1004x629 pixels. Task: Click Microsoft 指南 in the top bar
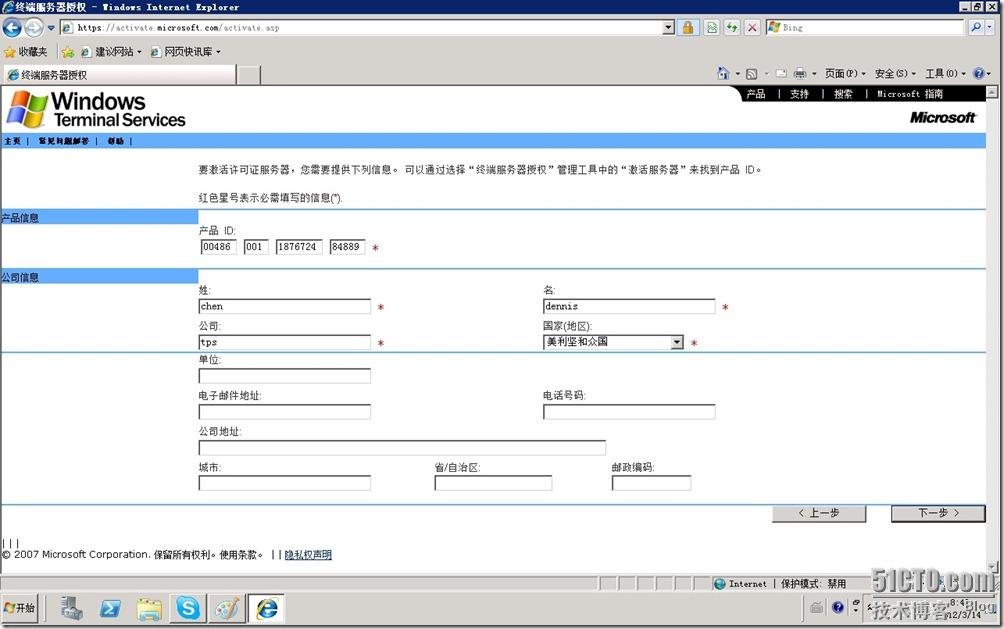[x=910, y=94]
